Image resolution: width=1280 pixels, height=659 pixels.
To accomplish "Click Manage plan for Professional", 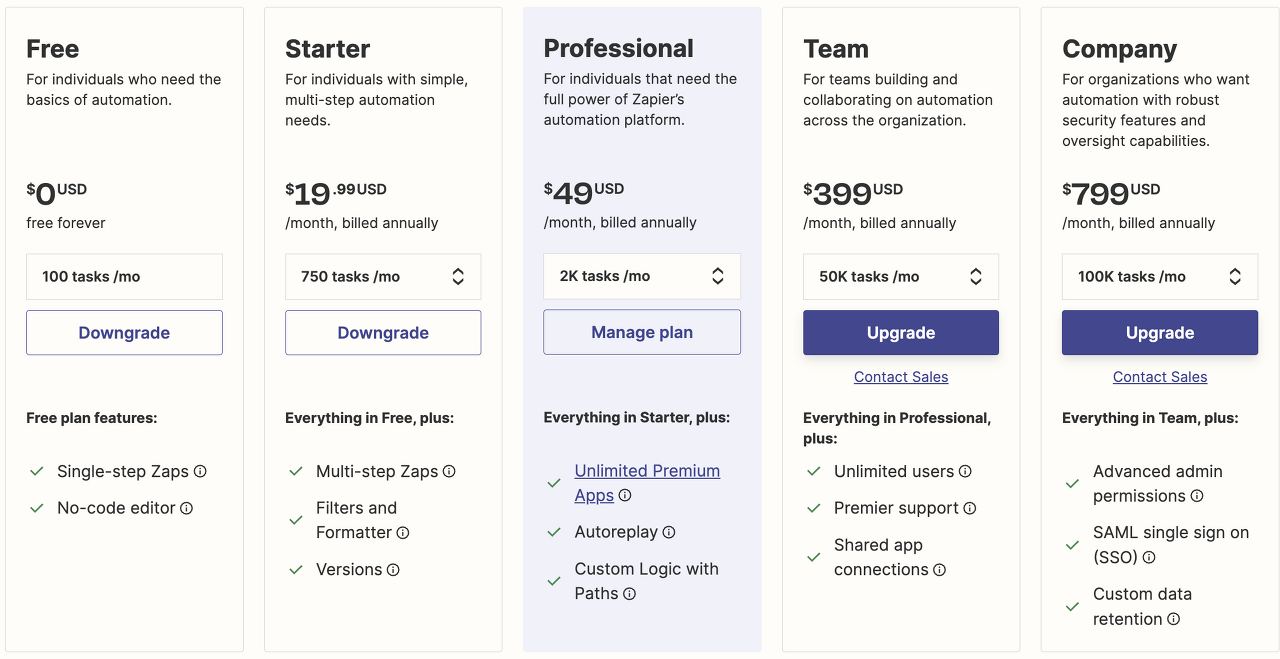I will (x=642, y=332).
